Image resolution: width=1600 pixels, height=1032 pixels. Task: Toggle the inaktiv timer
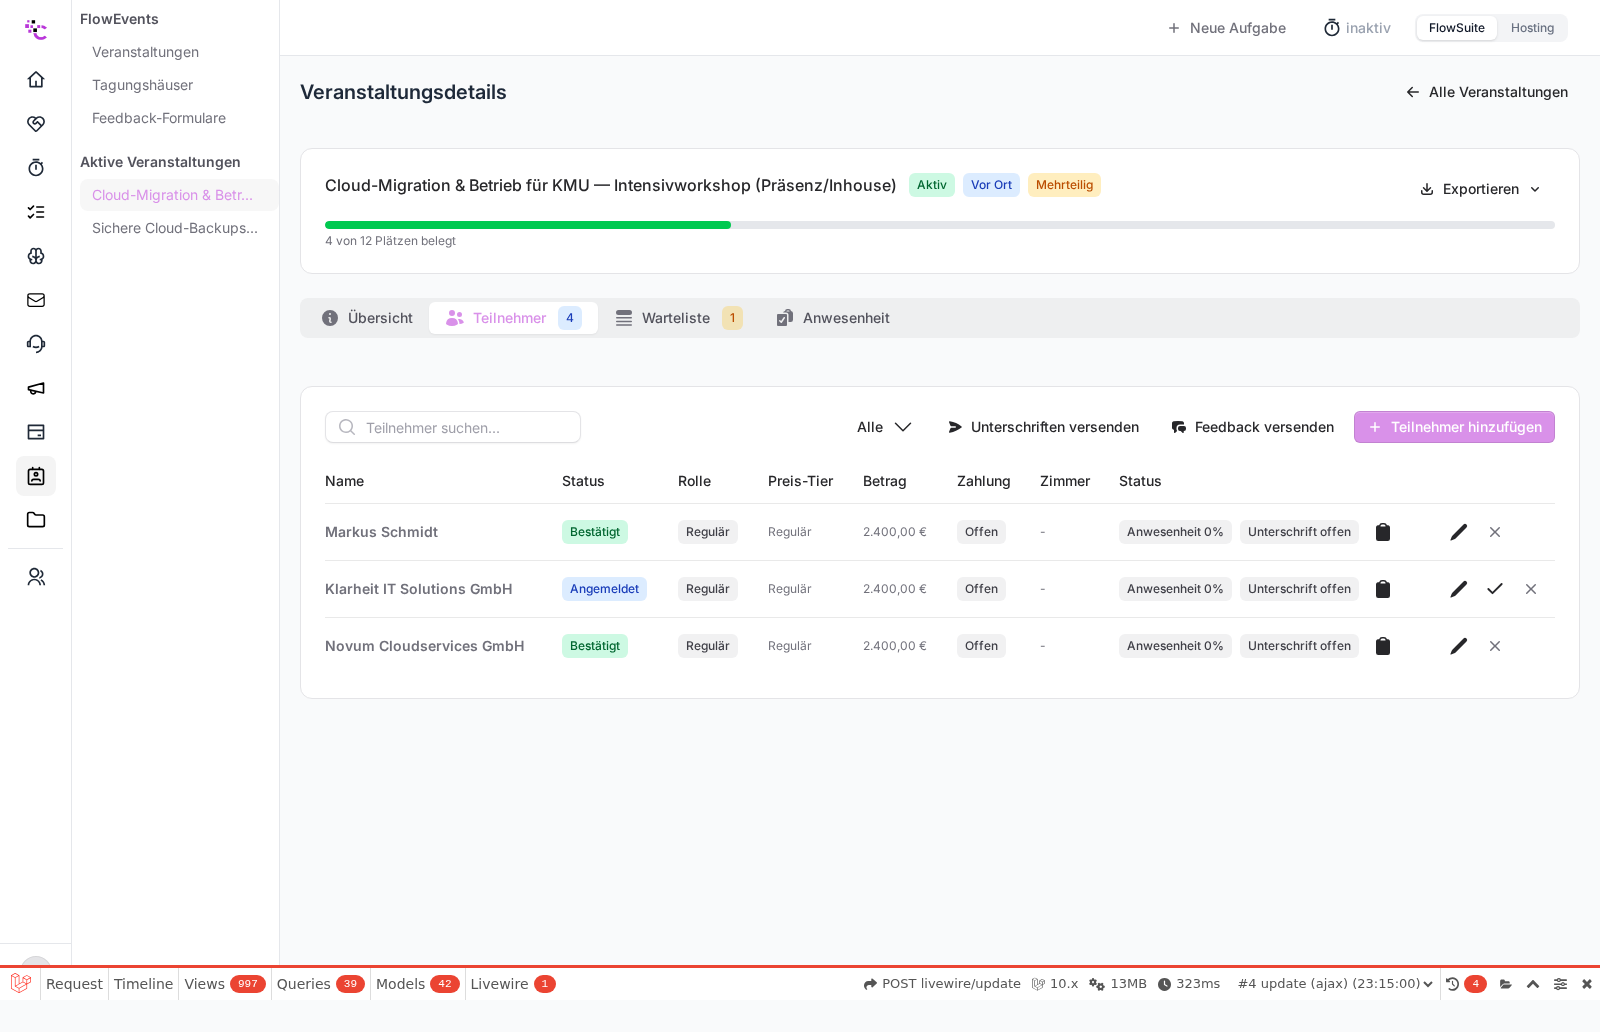1357,28
